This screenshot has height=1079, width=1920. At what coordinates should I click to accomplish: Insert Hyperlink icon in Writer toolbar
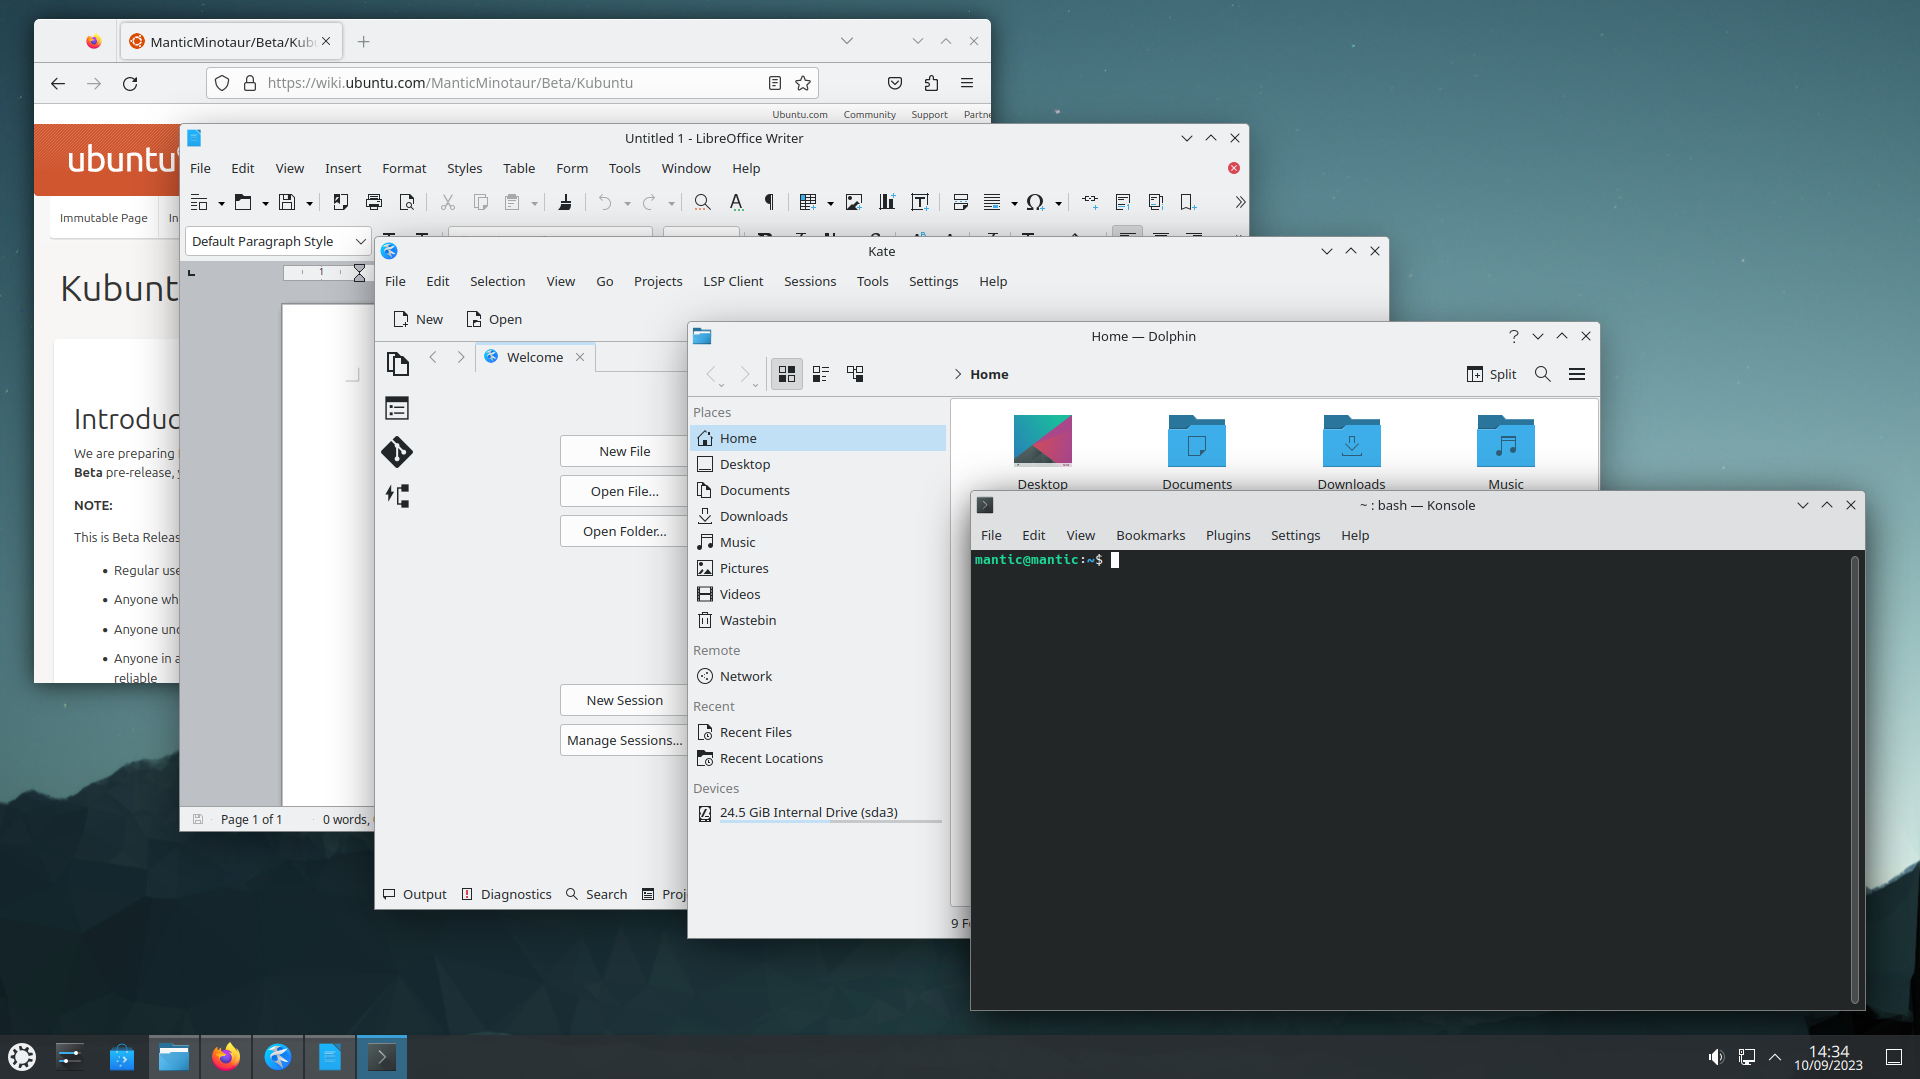click(x=1090, y=202)
